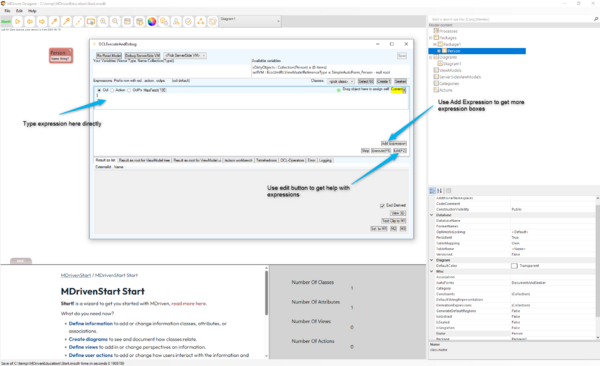Viewport: 600px width, 366px height.
Task: Click the back arrow toolbar icon
Action: point(29,21)
